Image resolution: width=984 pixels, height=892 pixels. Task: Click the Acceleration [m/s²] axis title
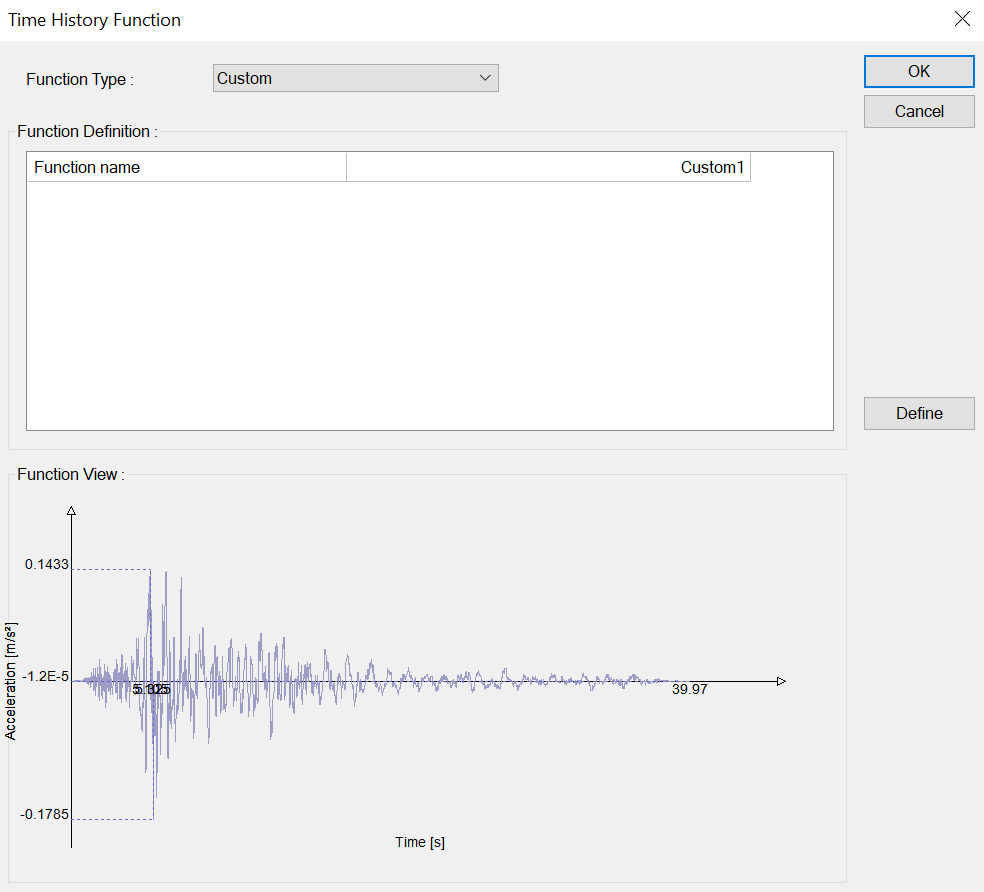pyautogui.click(x=11, y=680)
